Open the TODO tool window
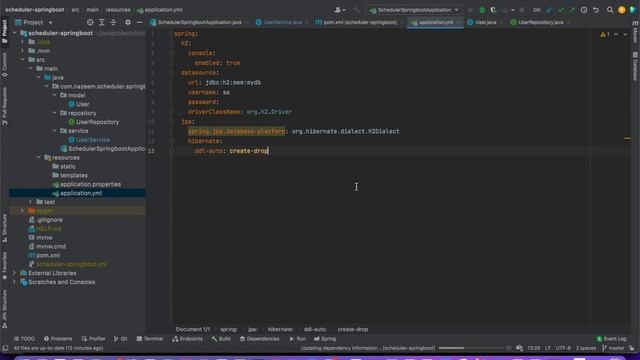Viewport: 640px width, 360px height. tap(24, 339)
